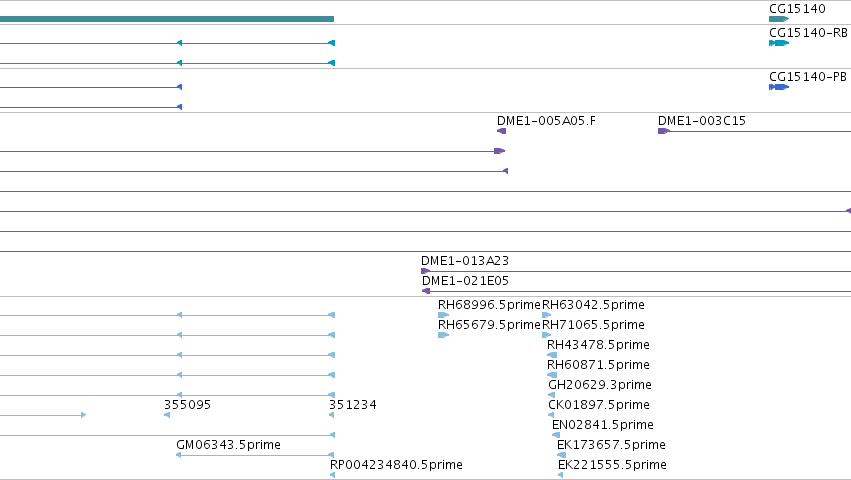Click the GH20629.3prime label

[x=600, y=384]
